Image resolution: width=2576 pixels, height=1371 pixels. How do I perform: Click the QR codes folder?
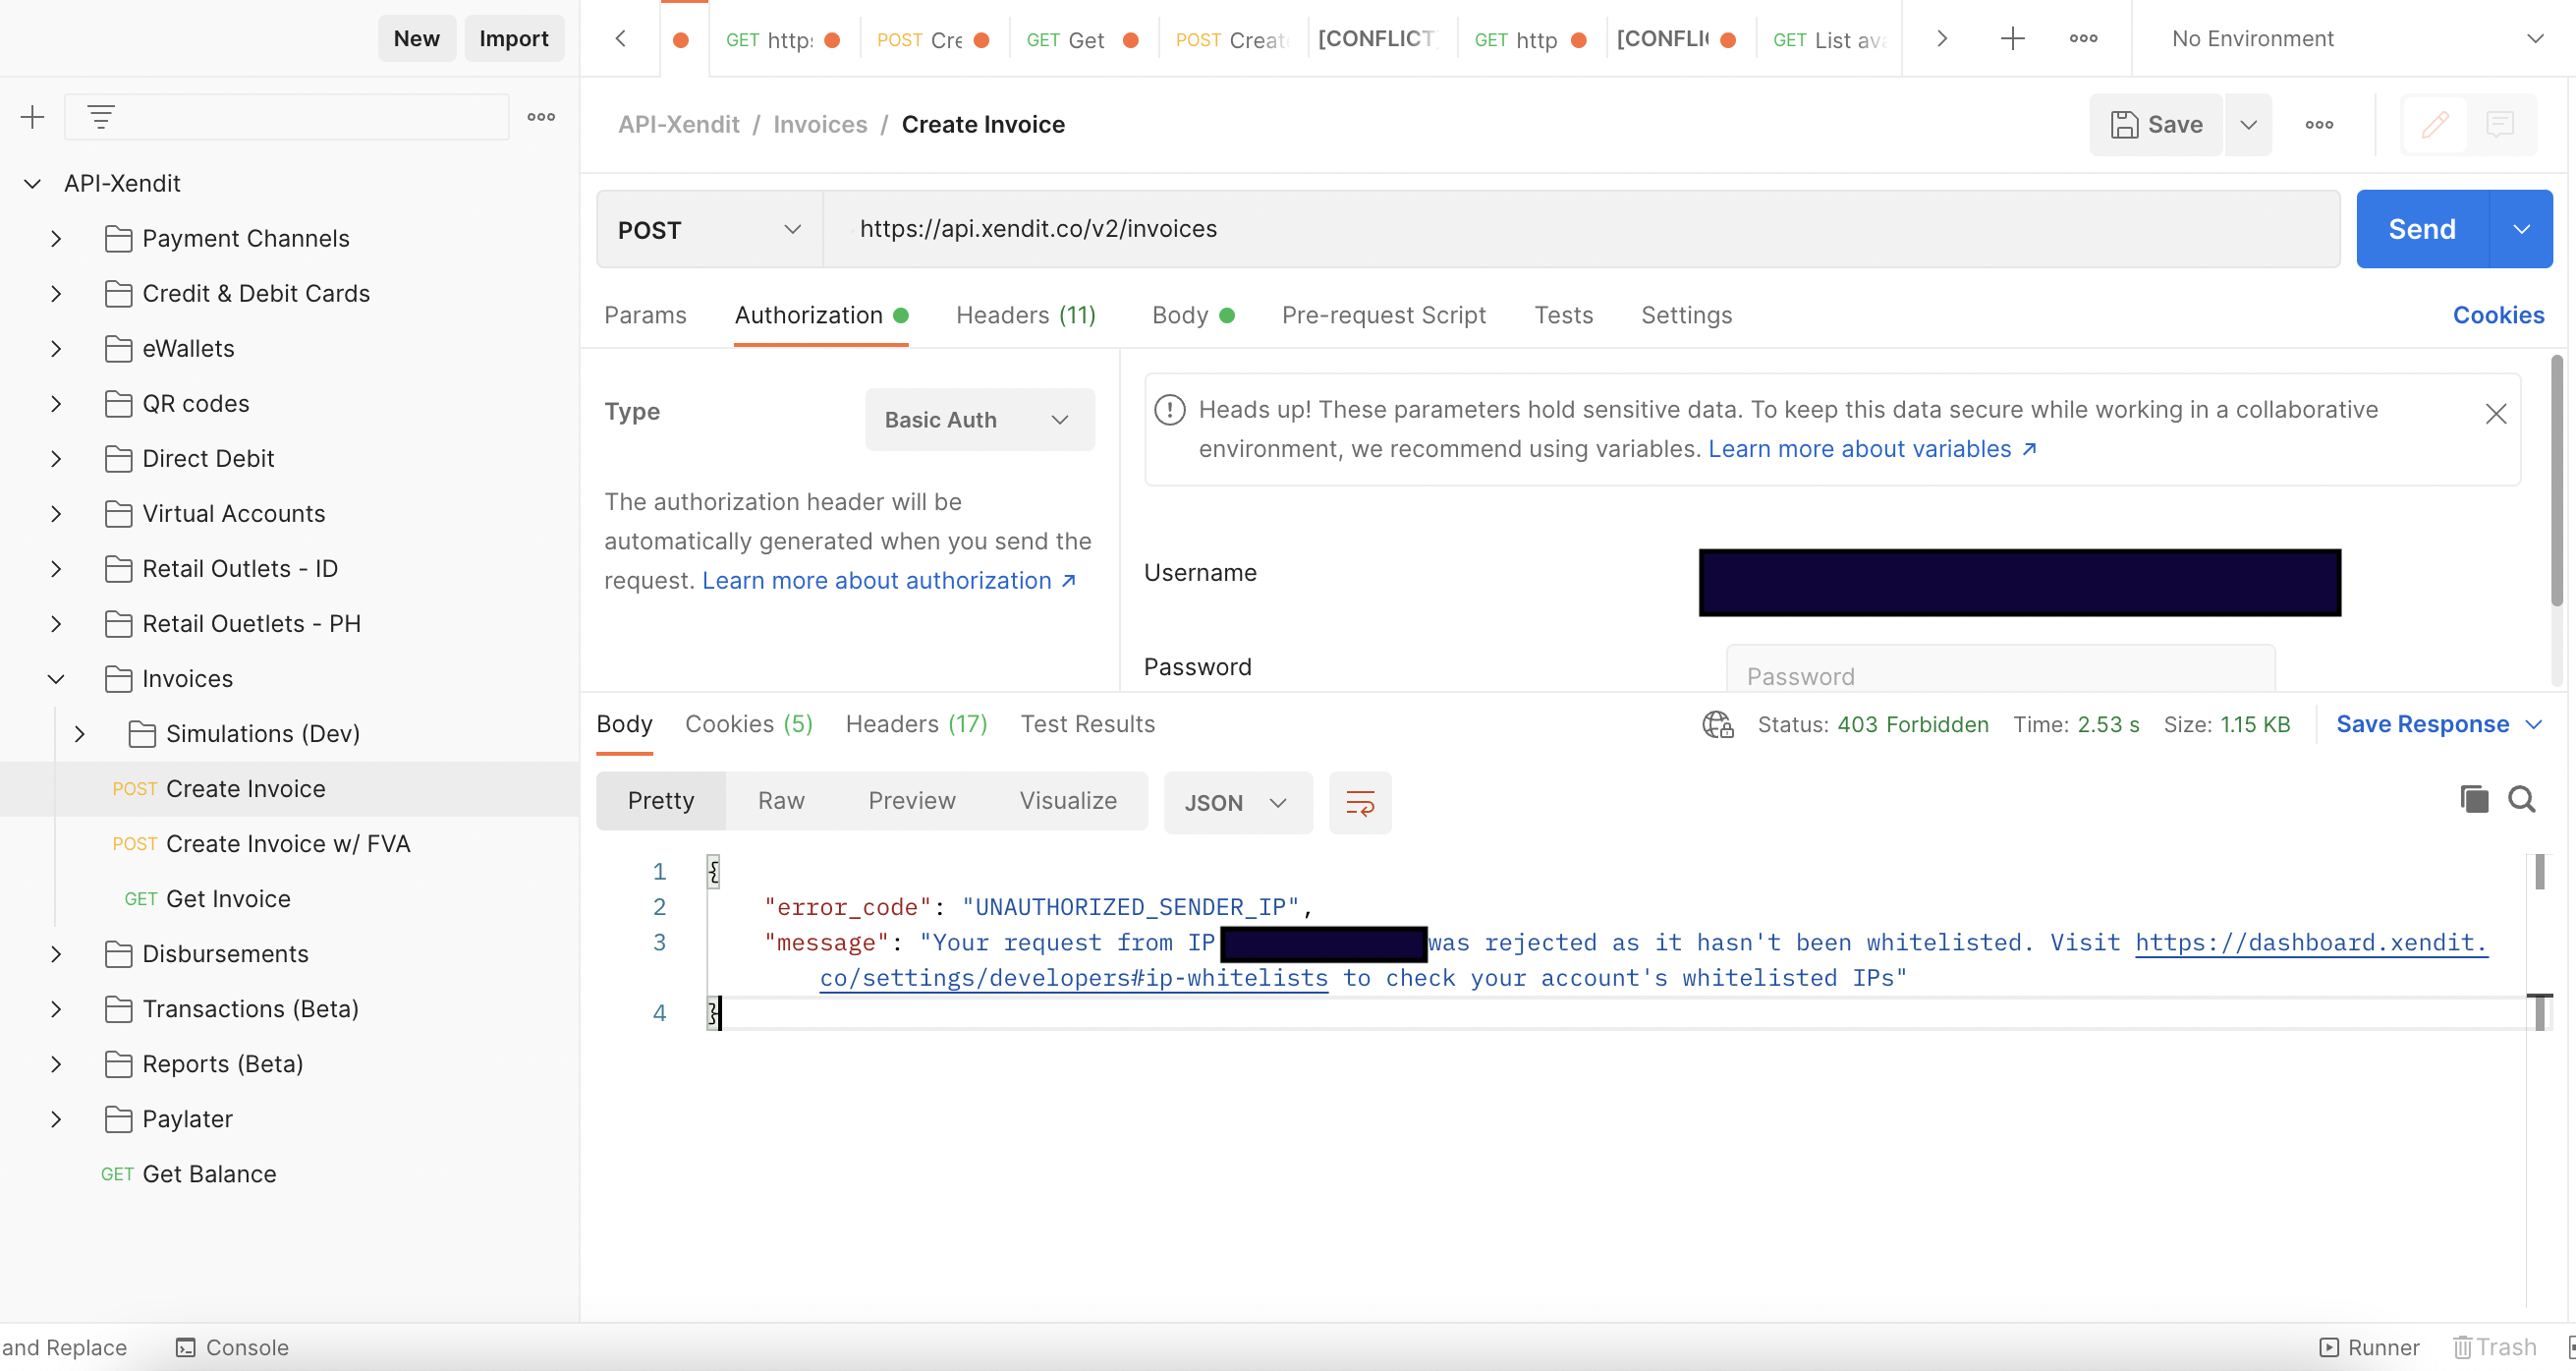(196, 403)
